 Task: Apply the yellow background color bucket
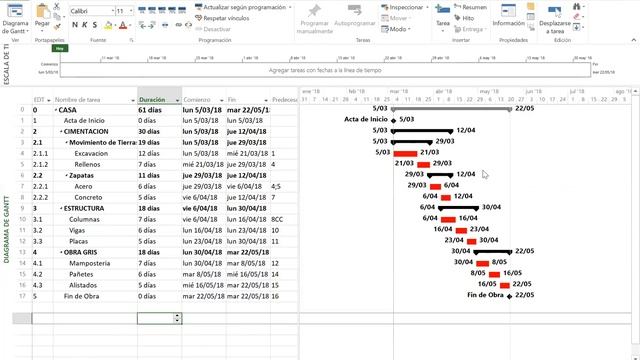tap(108, 26)
